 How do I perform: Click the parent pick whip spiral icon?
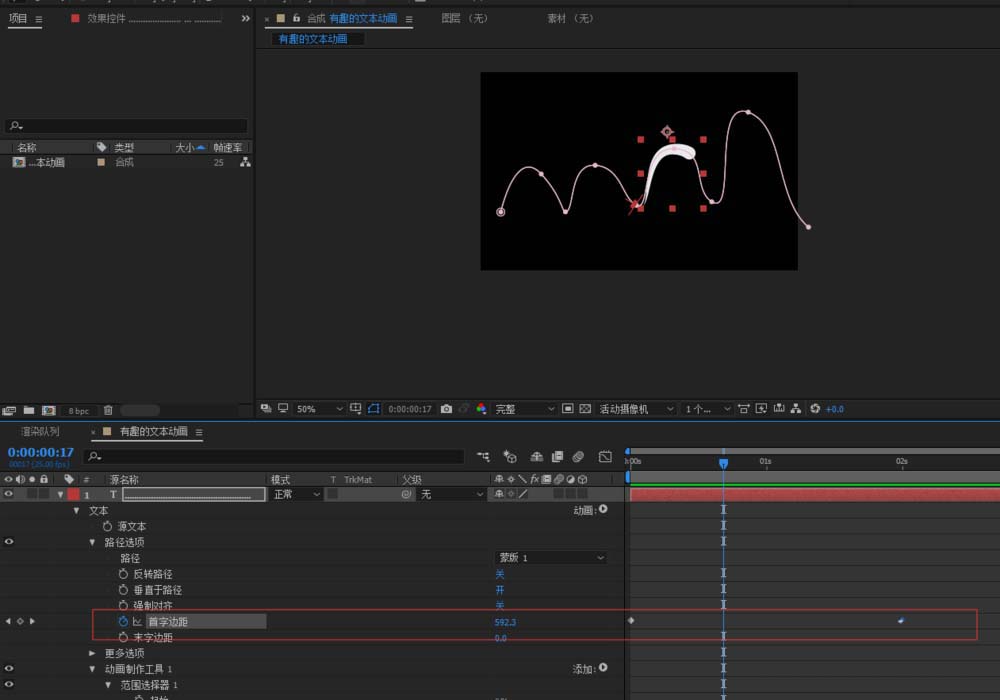coord(406,494)
